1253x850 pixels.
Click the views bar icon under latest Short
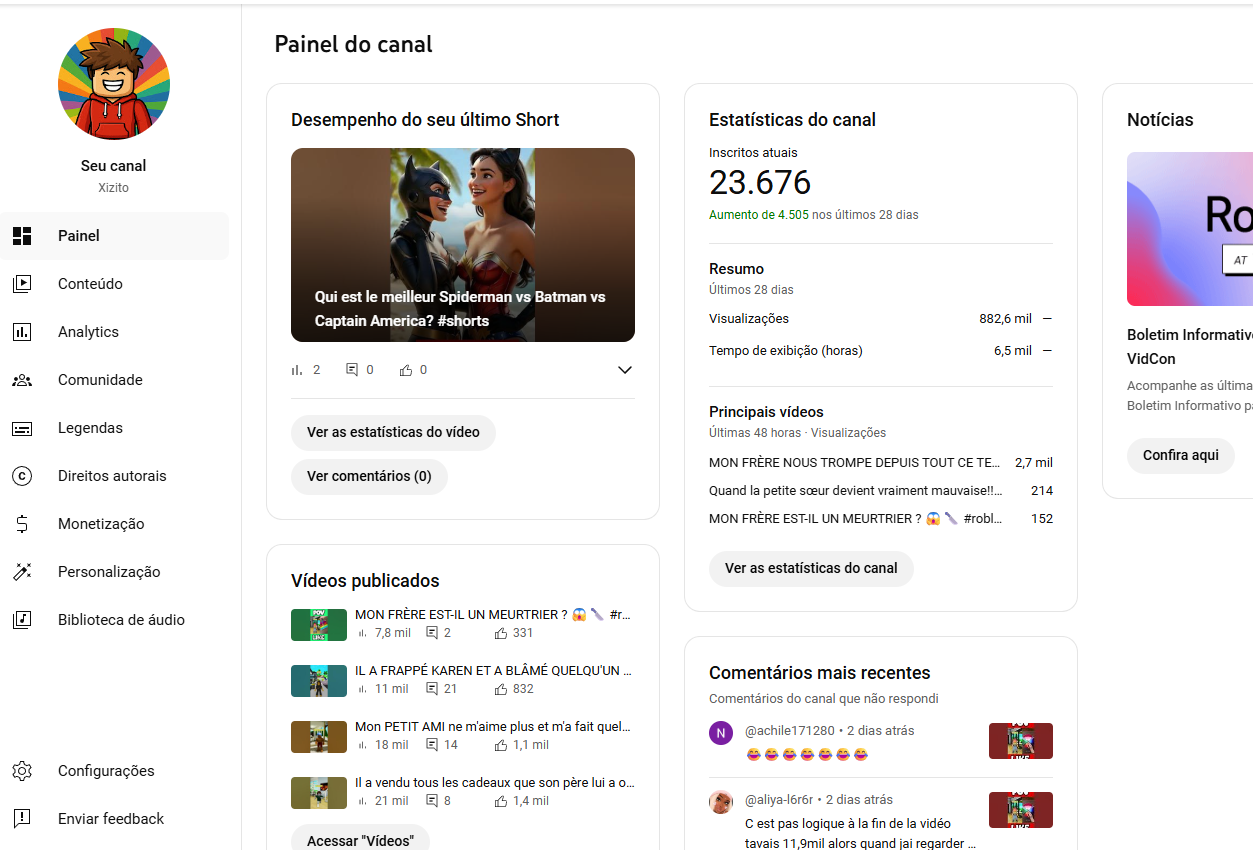[x=297, y=370]
